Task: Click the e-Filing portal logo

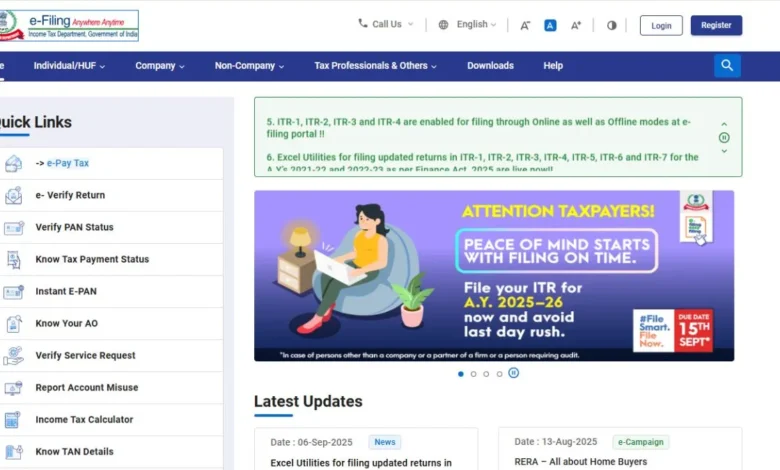Action: 68,25
